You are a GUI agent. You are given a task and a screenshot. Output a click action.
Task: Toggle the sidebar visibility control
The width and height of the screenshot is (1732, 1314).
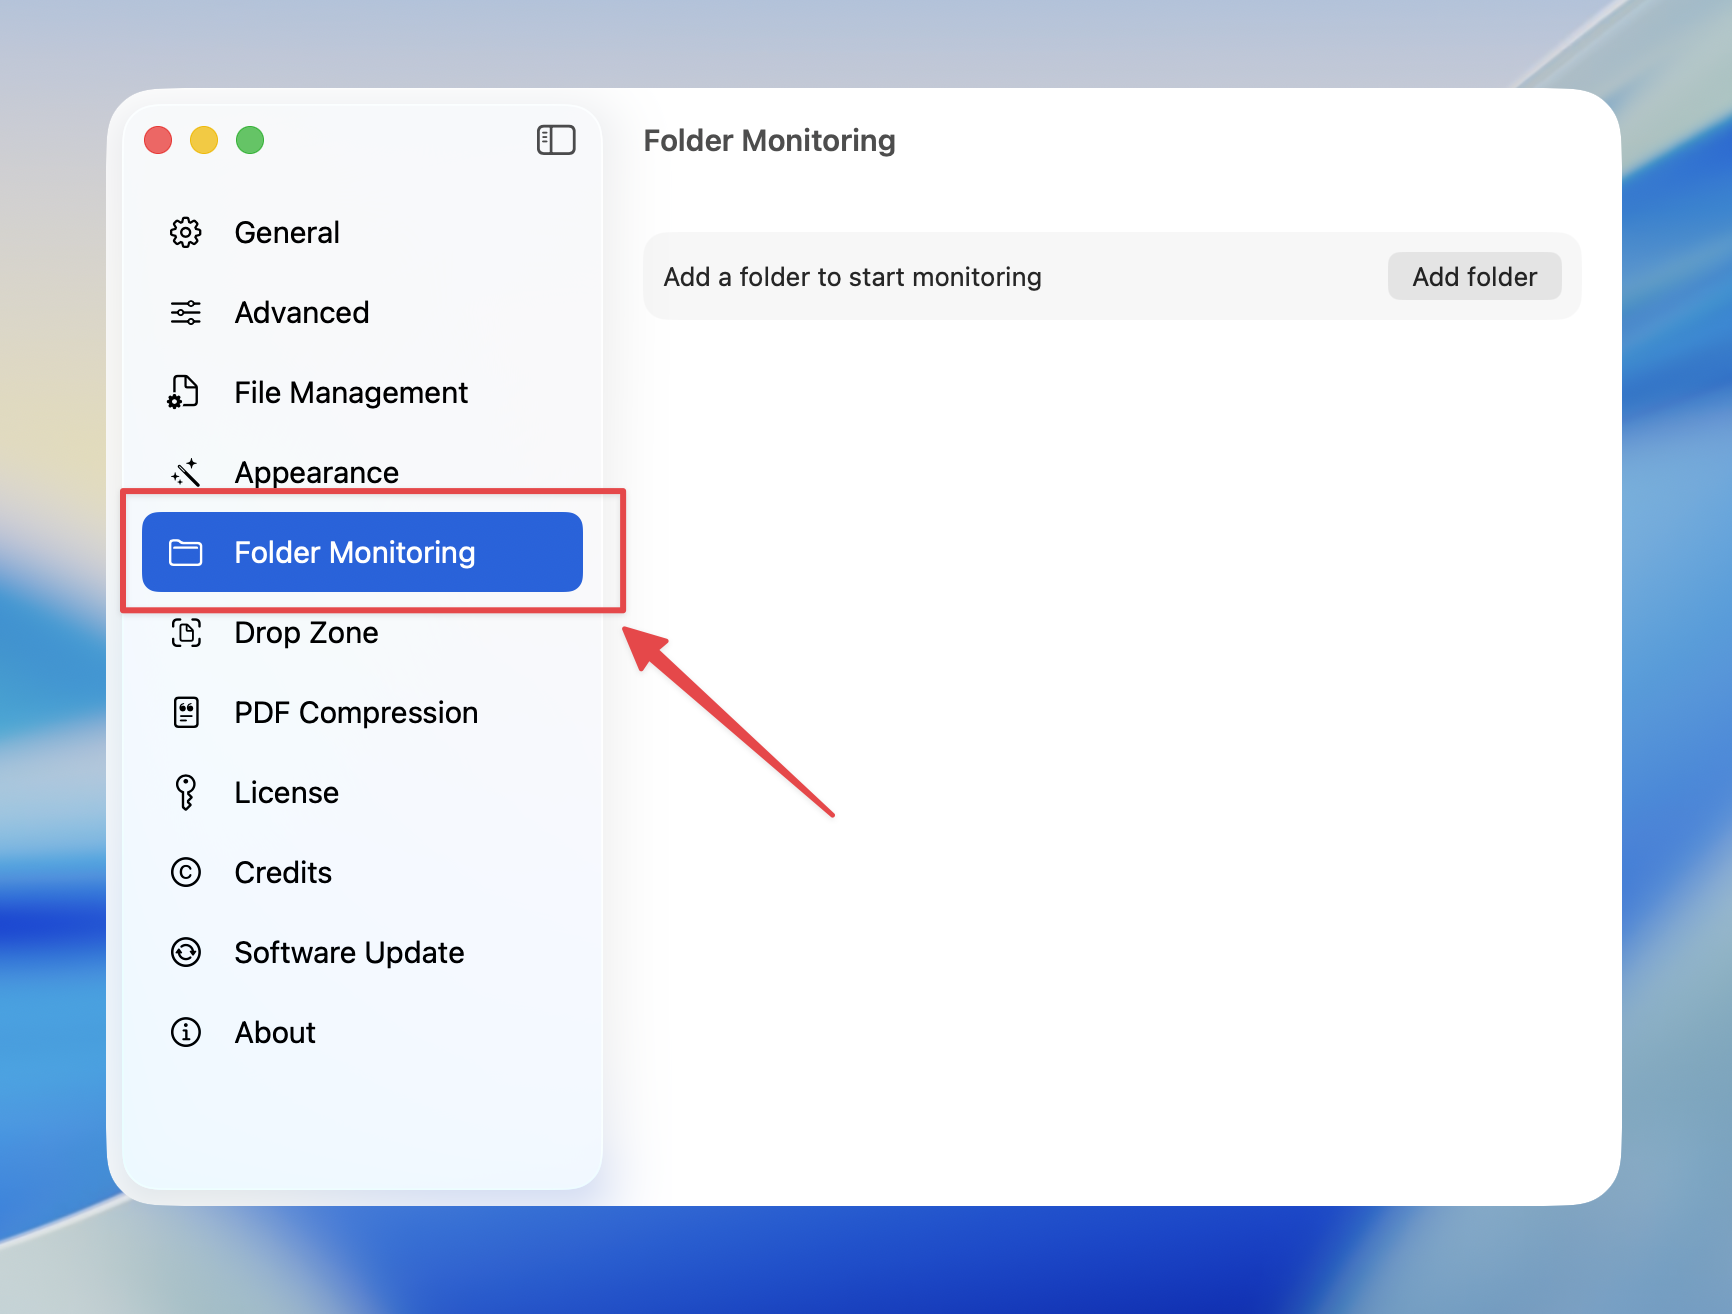(x=556, y=140)
